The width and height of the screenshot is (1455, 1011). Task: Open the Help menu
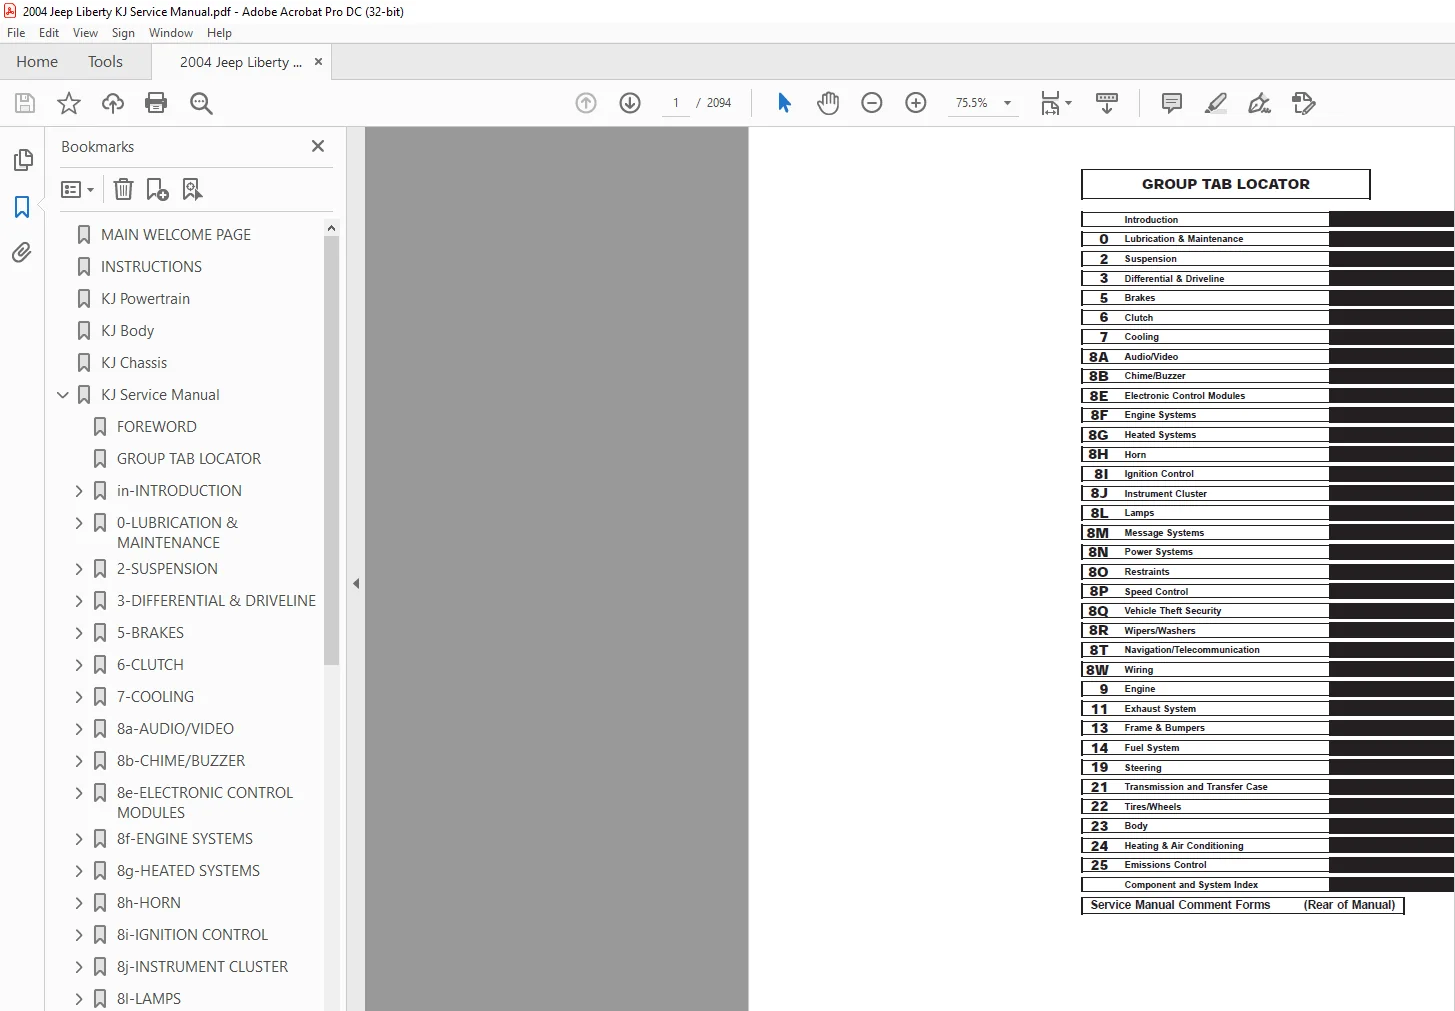[219, 33]
